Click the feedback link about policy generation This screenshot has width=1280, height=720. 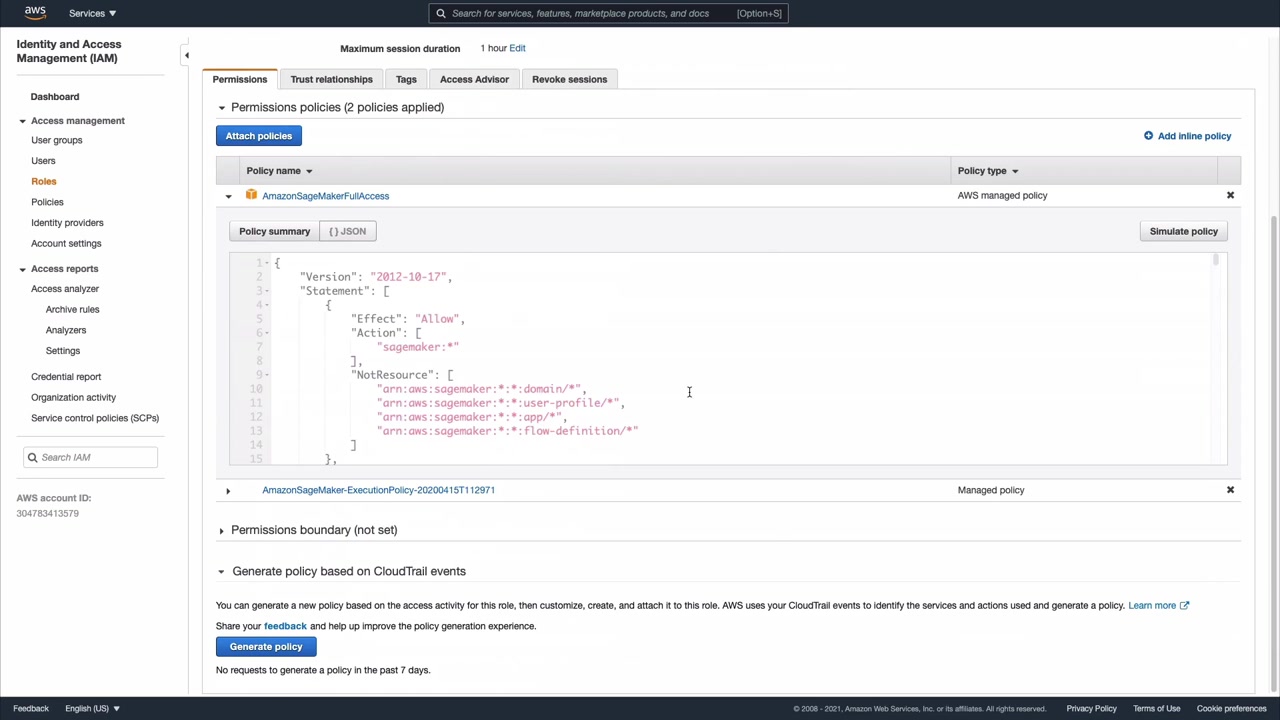(285, 626)
